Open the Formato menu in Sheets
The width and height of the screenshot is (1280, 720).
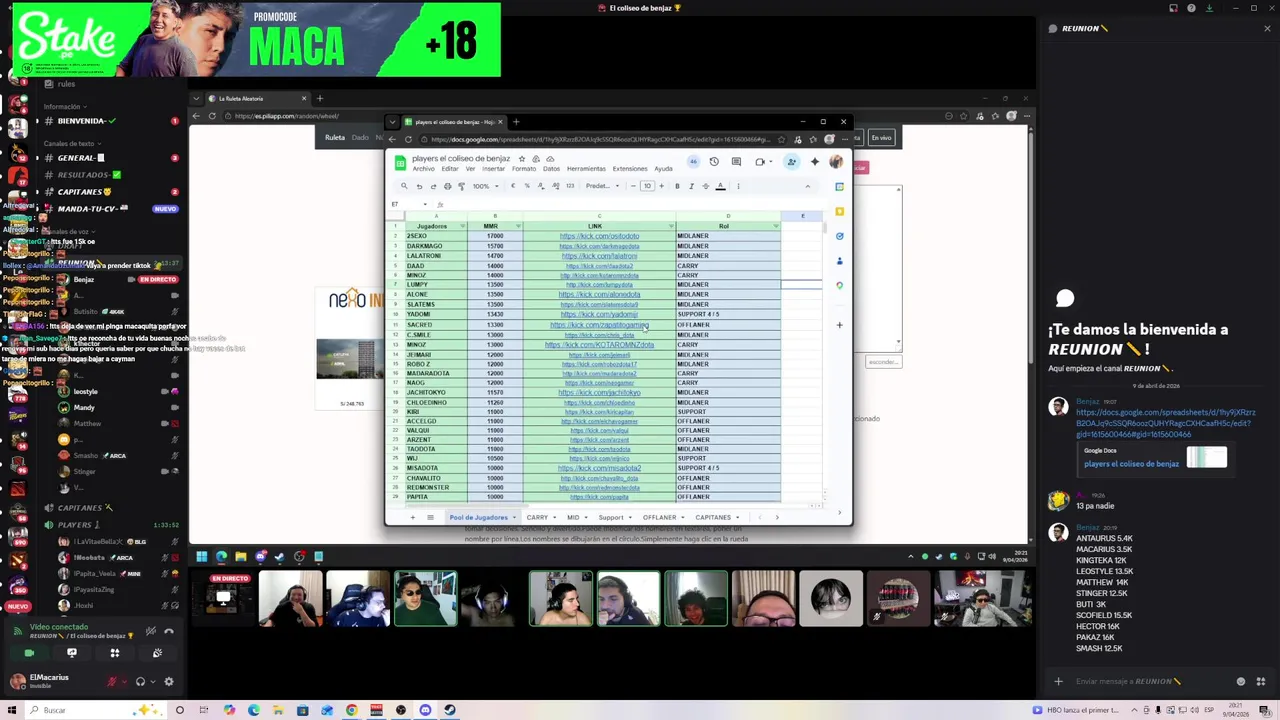click(524, 169)
